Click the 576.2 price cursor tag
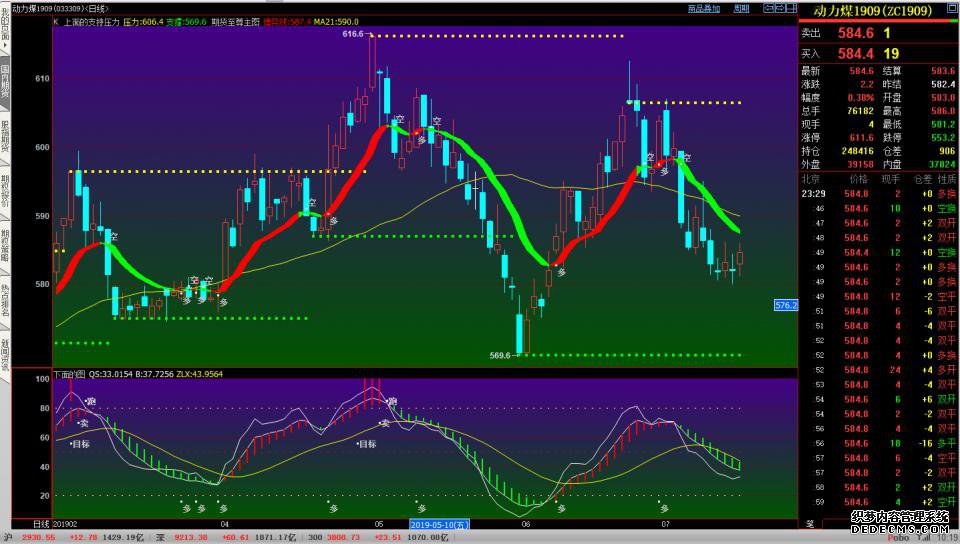960x544 pixels. [x=786, y=305]
